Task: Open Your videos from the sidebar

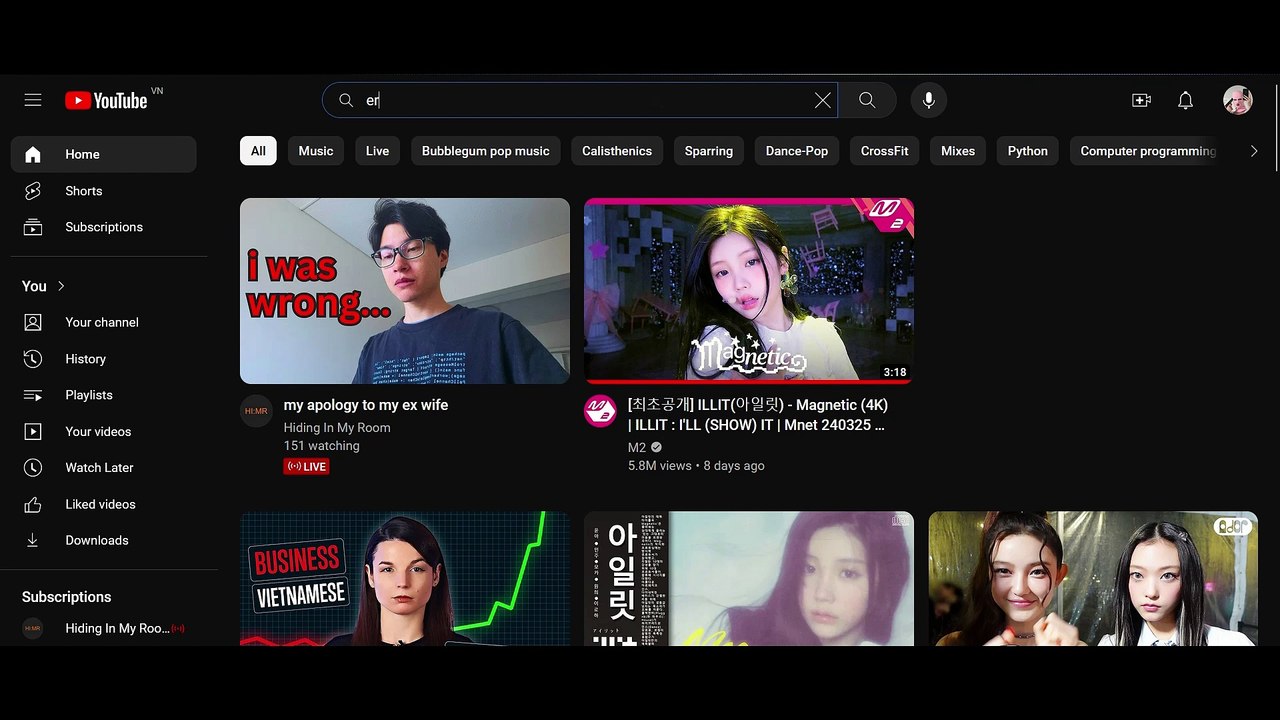Action: coord(104,431)
